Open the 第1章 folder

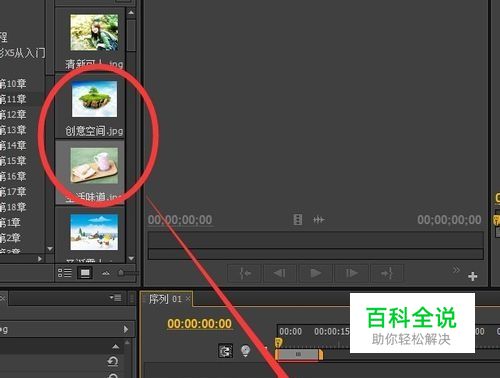[x=10, y=222]
